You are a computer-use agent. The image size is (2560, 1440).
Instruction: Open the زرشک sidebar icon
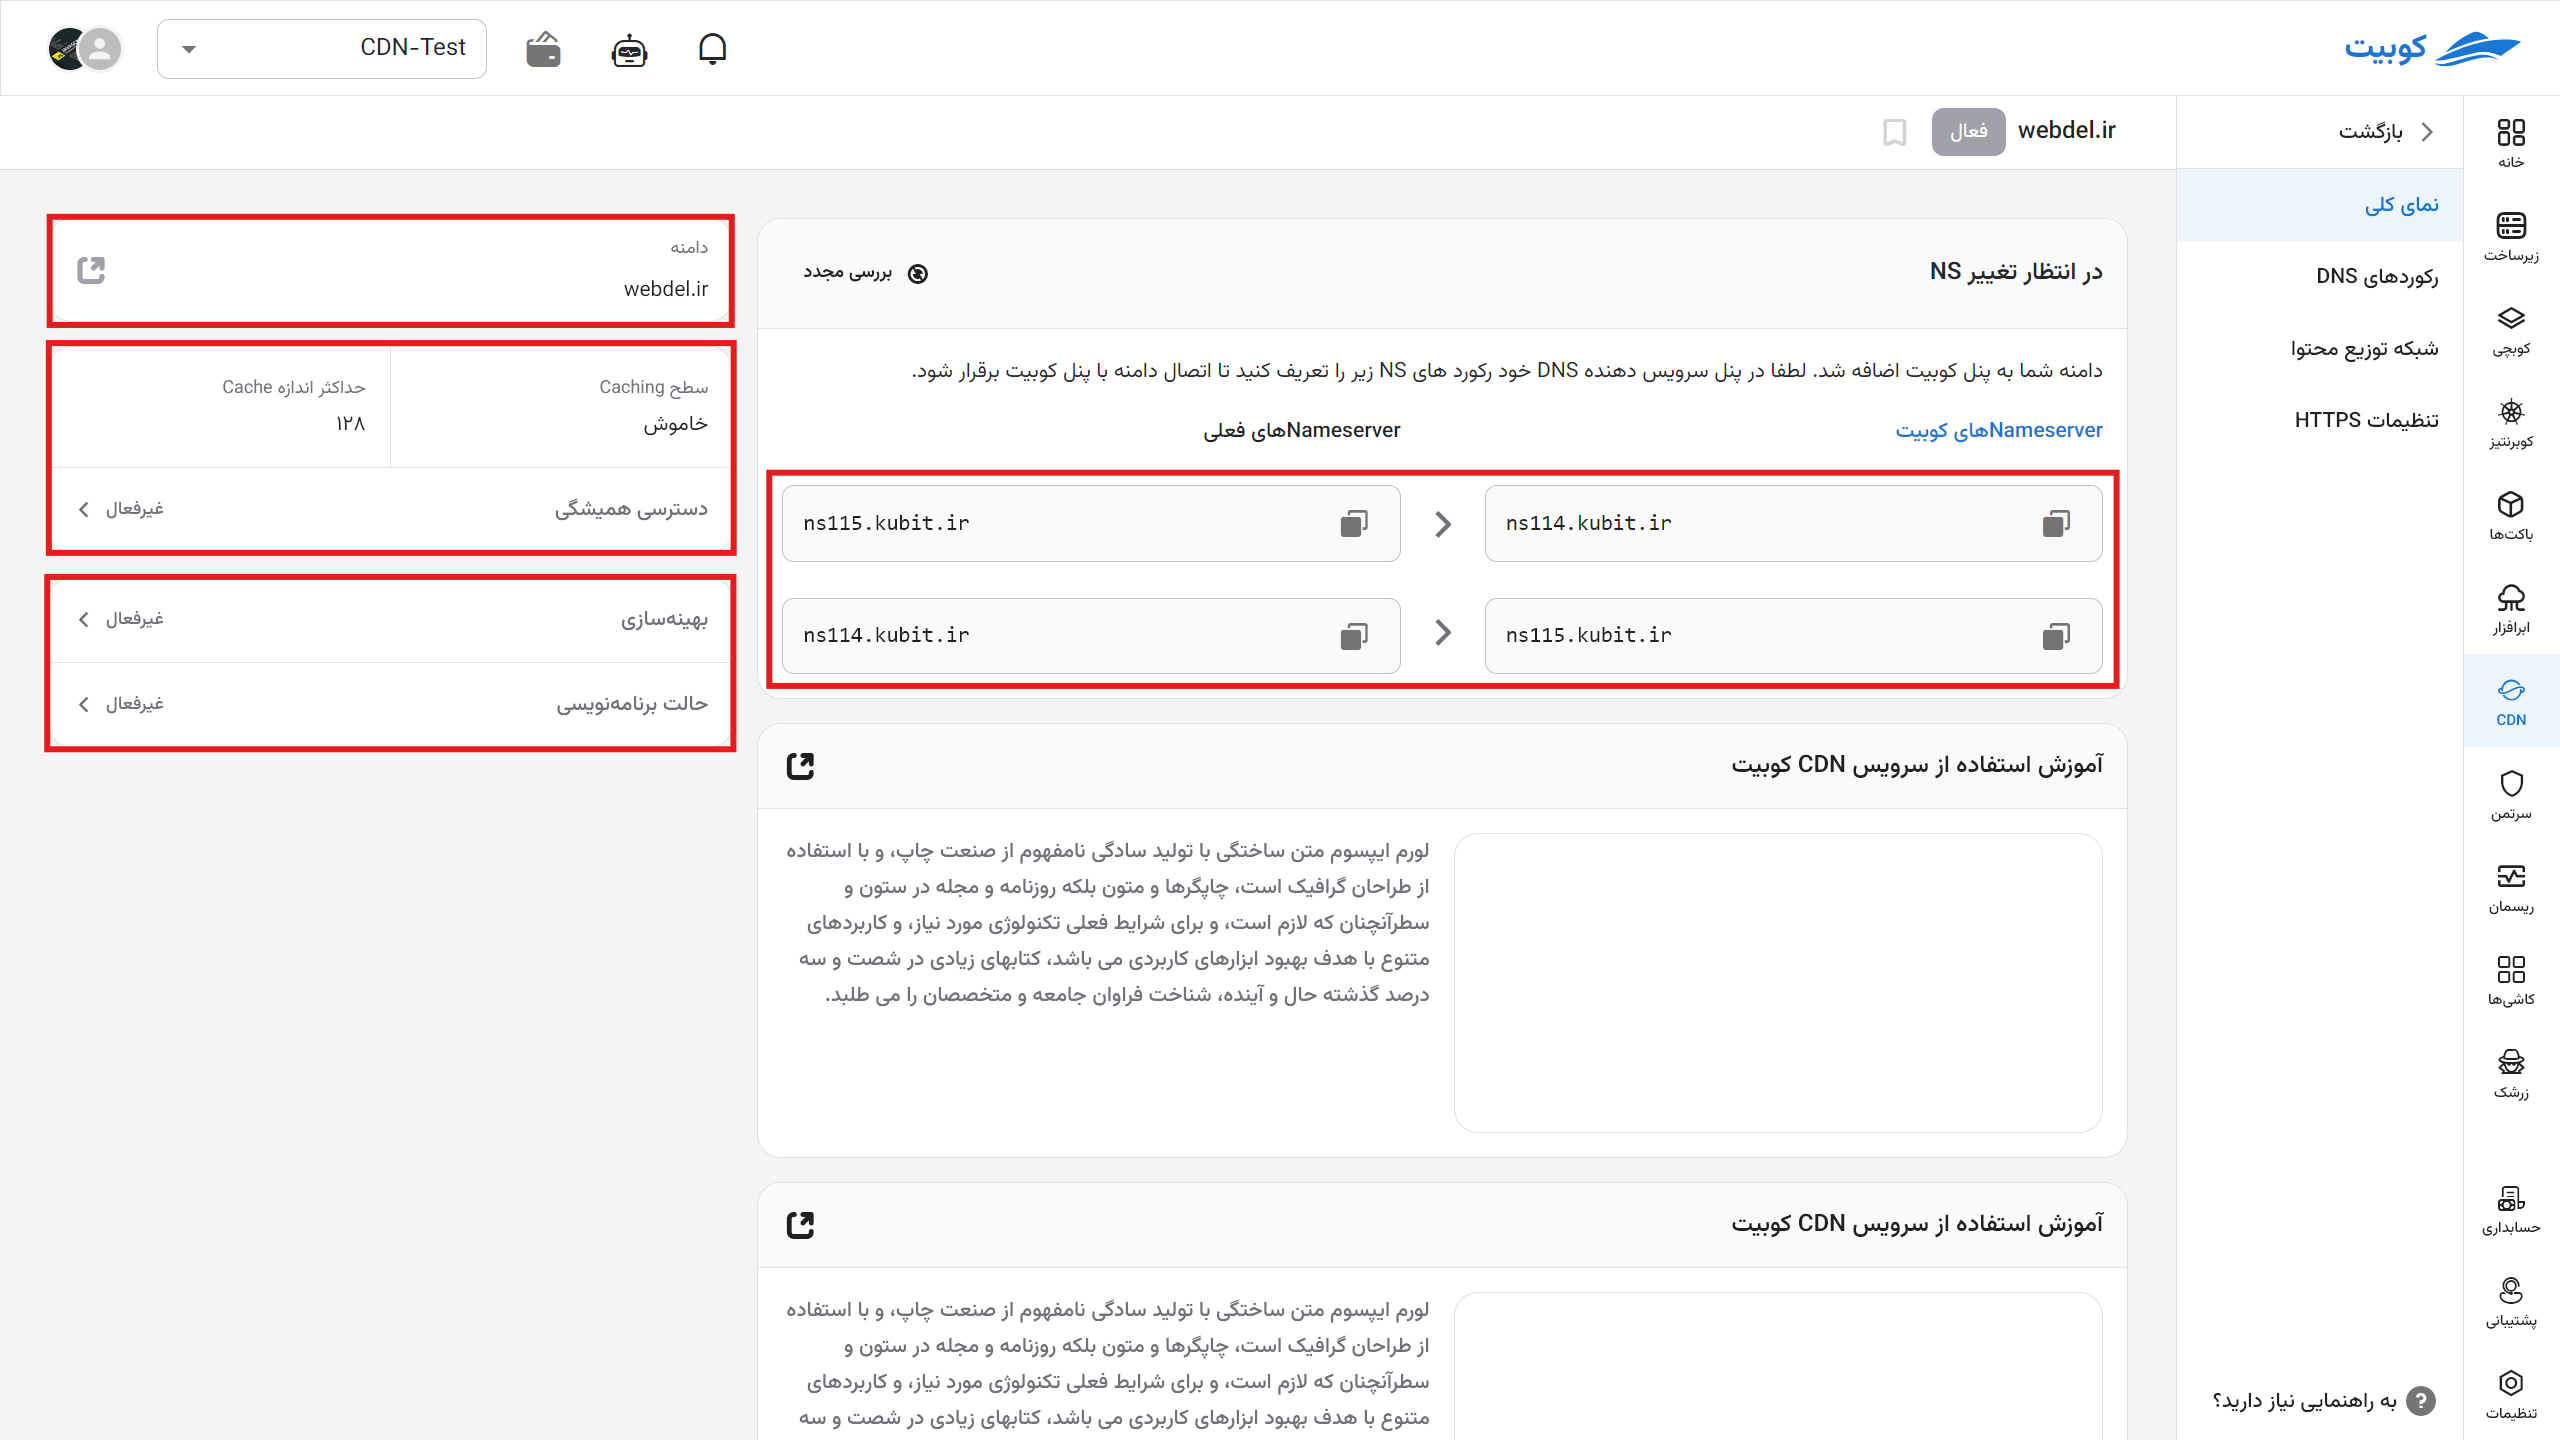pyautogui.click(x=2511, y=1073)
